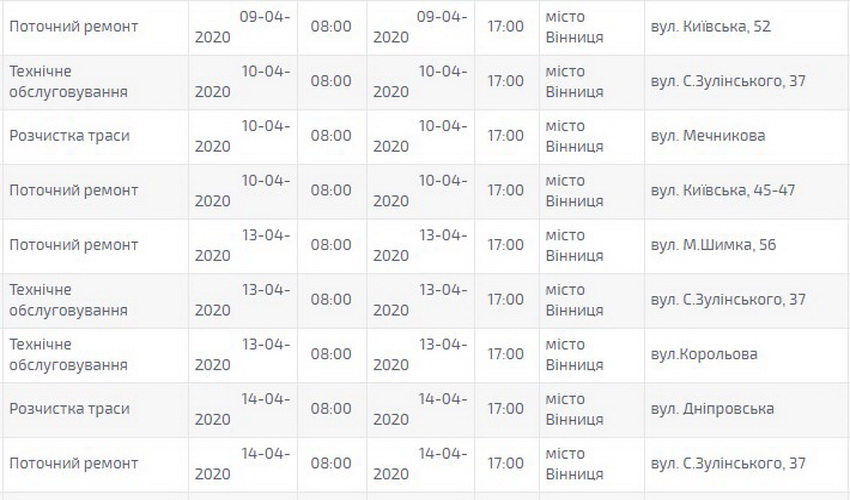Click Розчистка траси in the Мечникова row
This screenshot has height=500, width=850.
coord(70,135)
